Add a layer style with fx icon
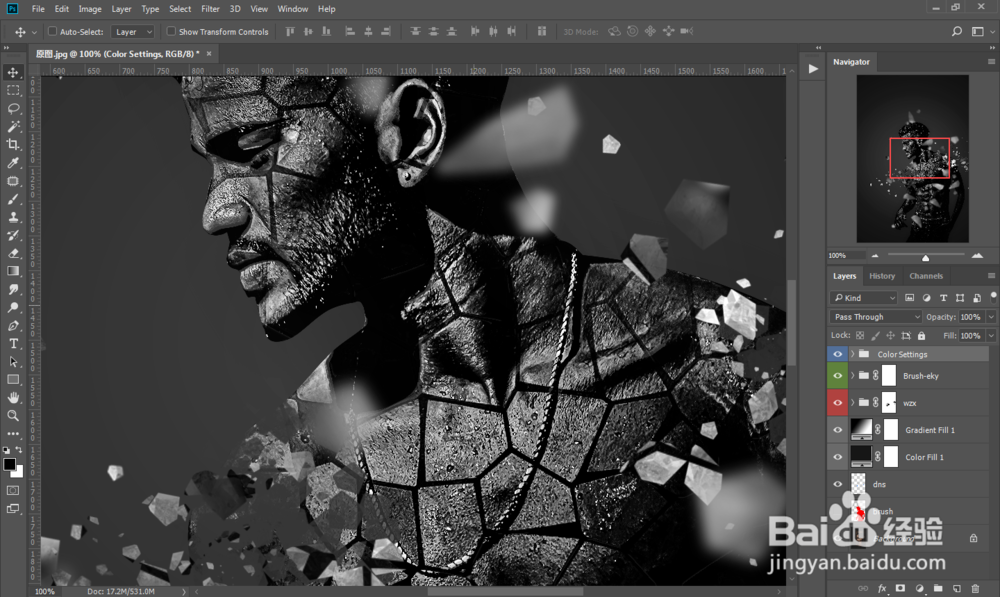This screenshot has width=1000, height=597. [882, 588]
